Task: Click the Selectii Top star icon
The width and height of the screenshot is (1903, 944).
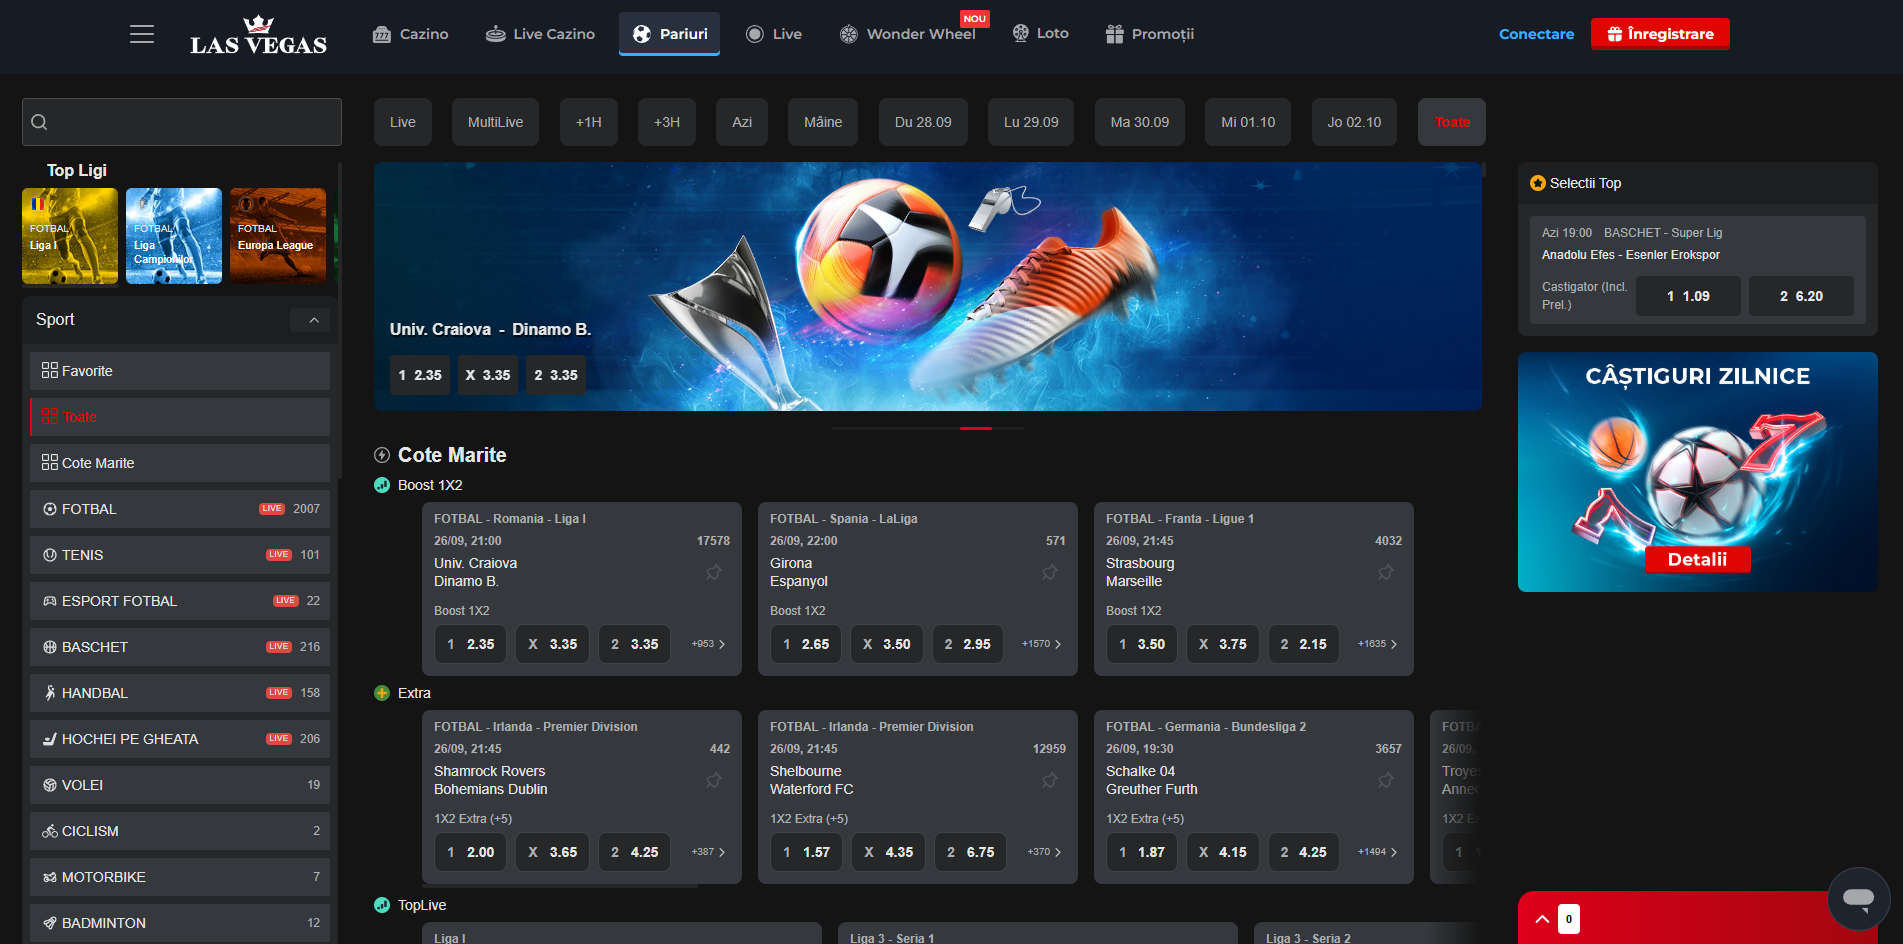Action: (1538, 183)
